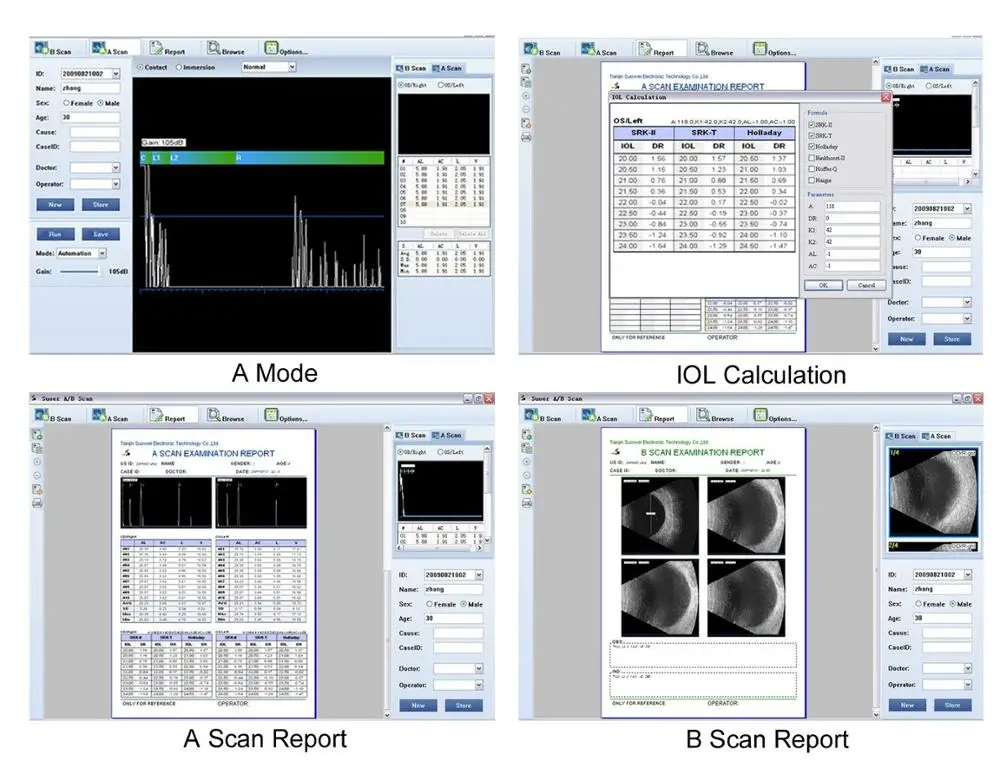Screen dimensions: 1000x781
Task: Click zoom-in icon in A Scan Report sidebar
Action: coord(37,463)
